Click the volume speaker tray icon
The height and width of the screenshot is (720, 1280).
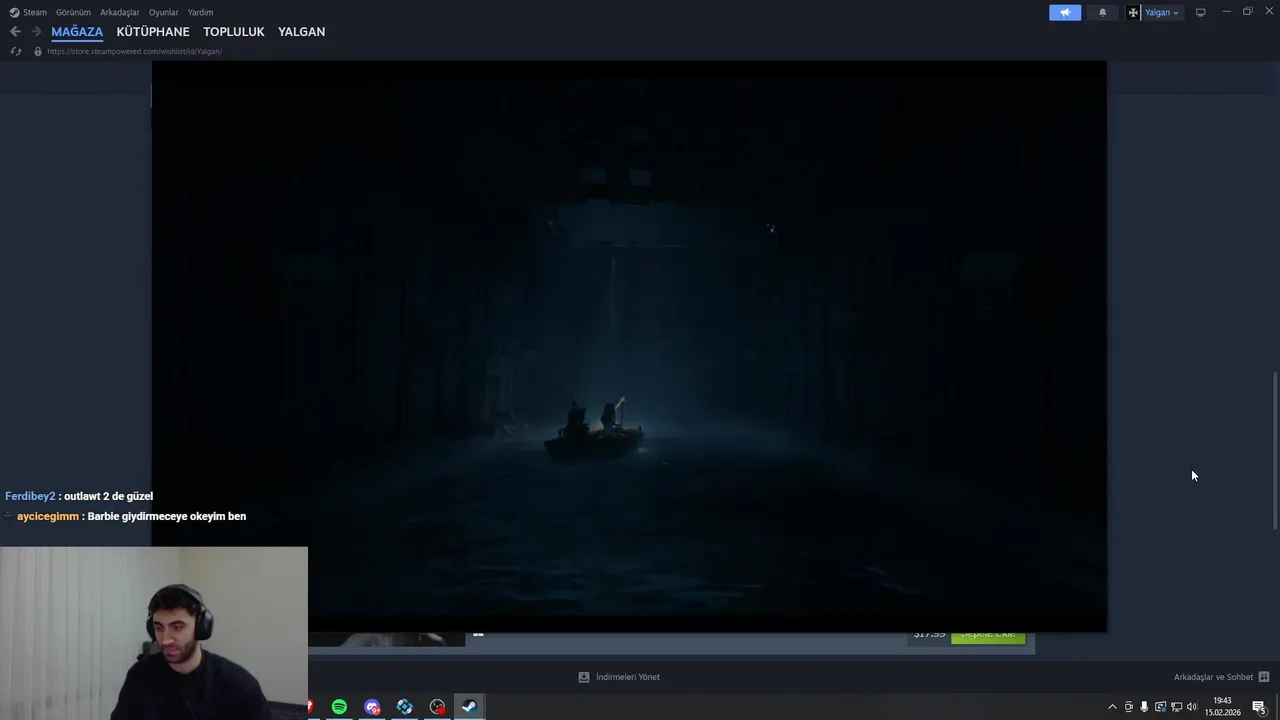(1191, 707)
